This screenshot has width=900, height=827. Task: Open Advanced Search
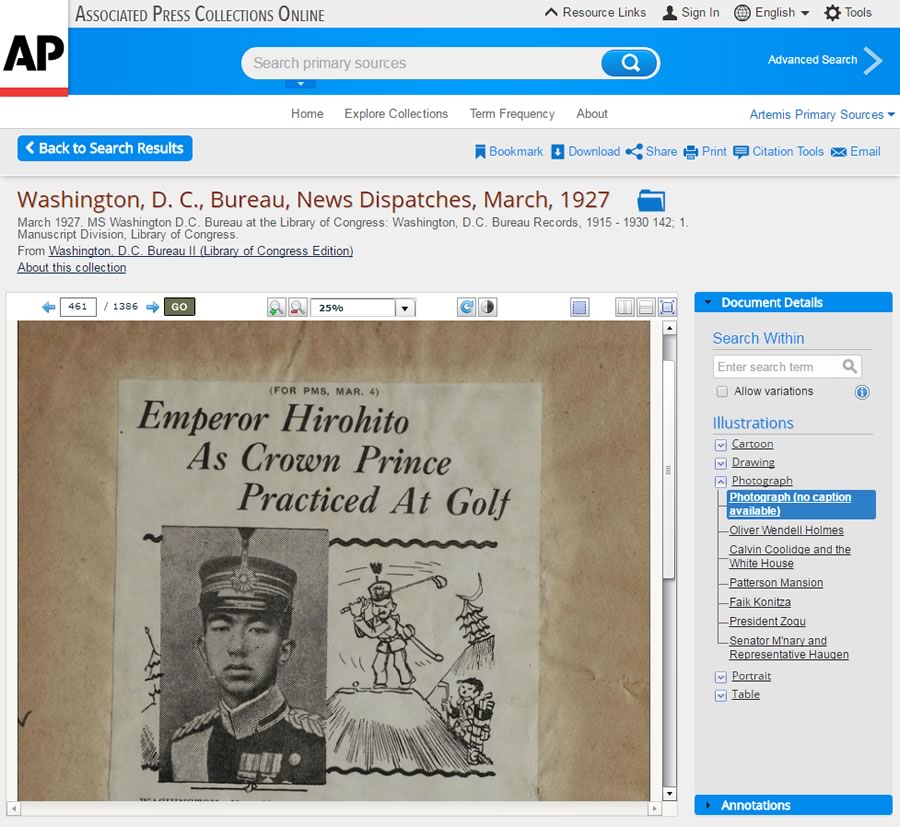[824, 60]
